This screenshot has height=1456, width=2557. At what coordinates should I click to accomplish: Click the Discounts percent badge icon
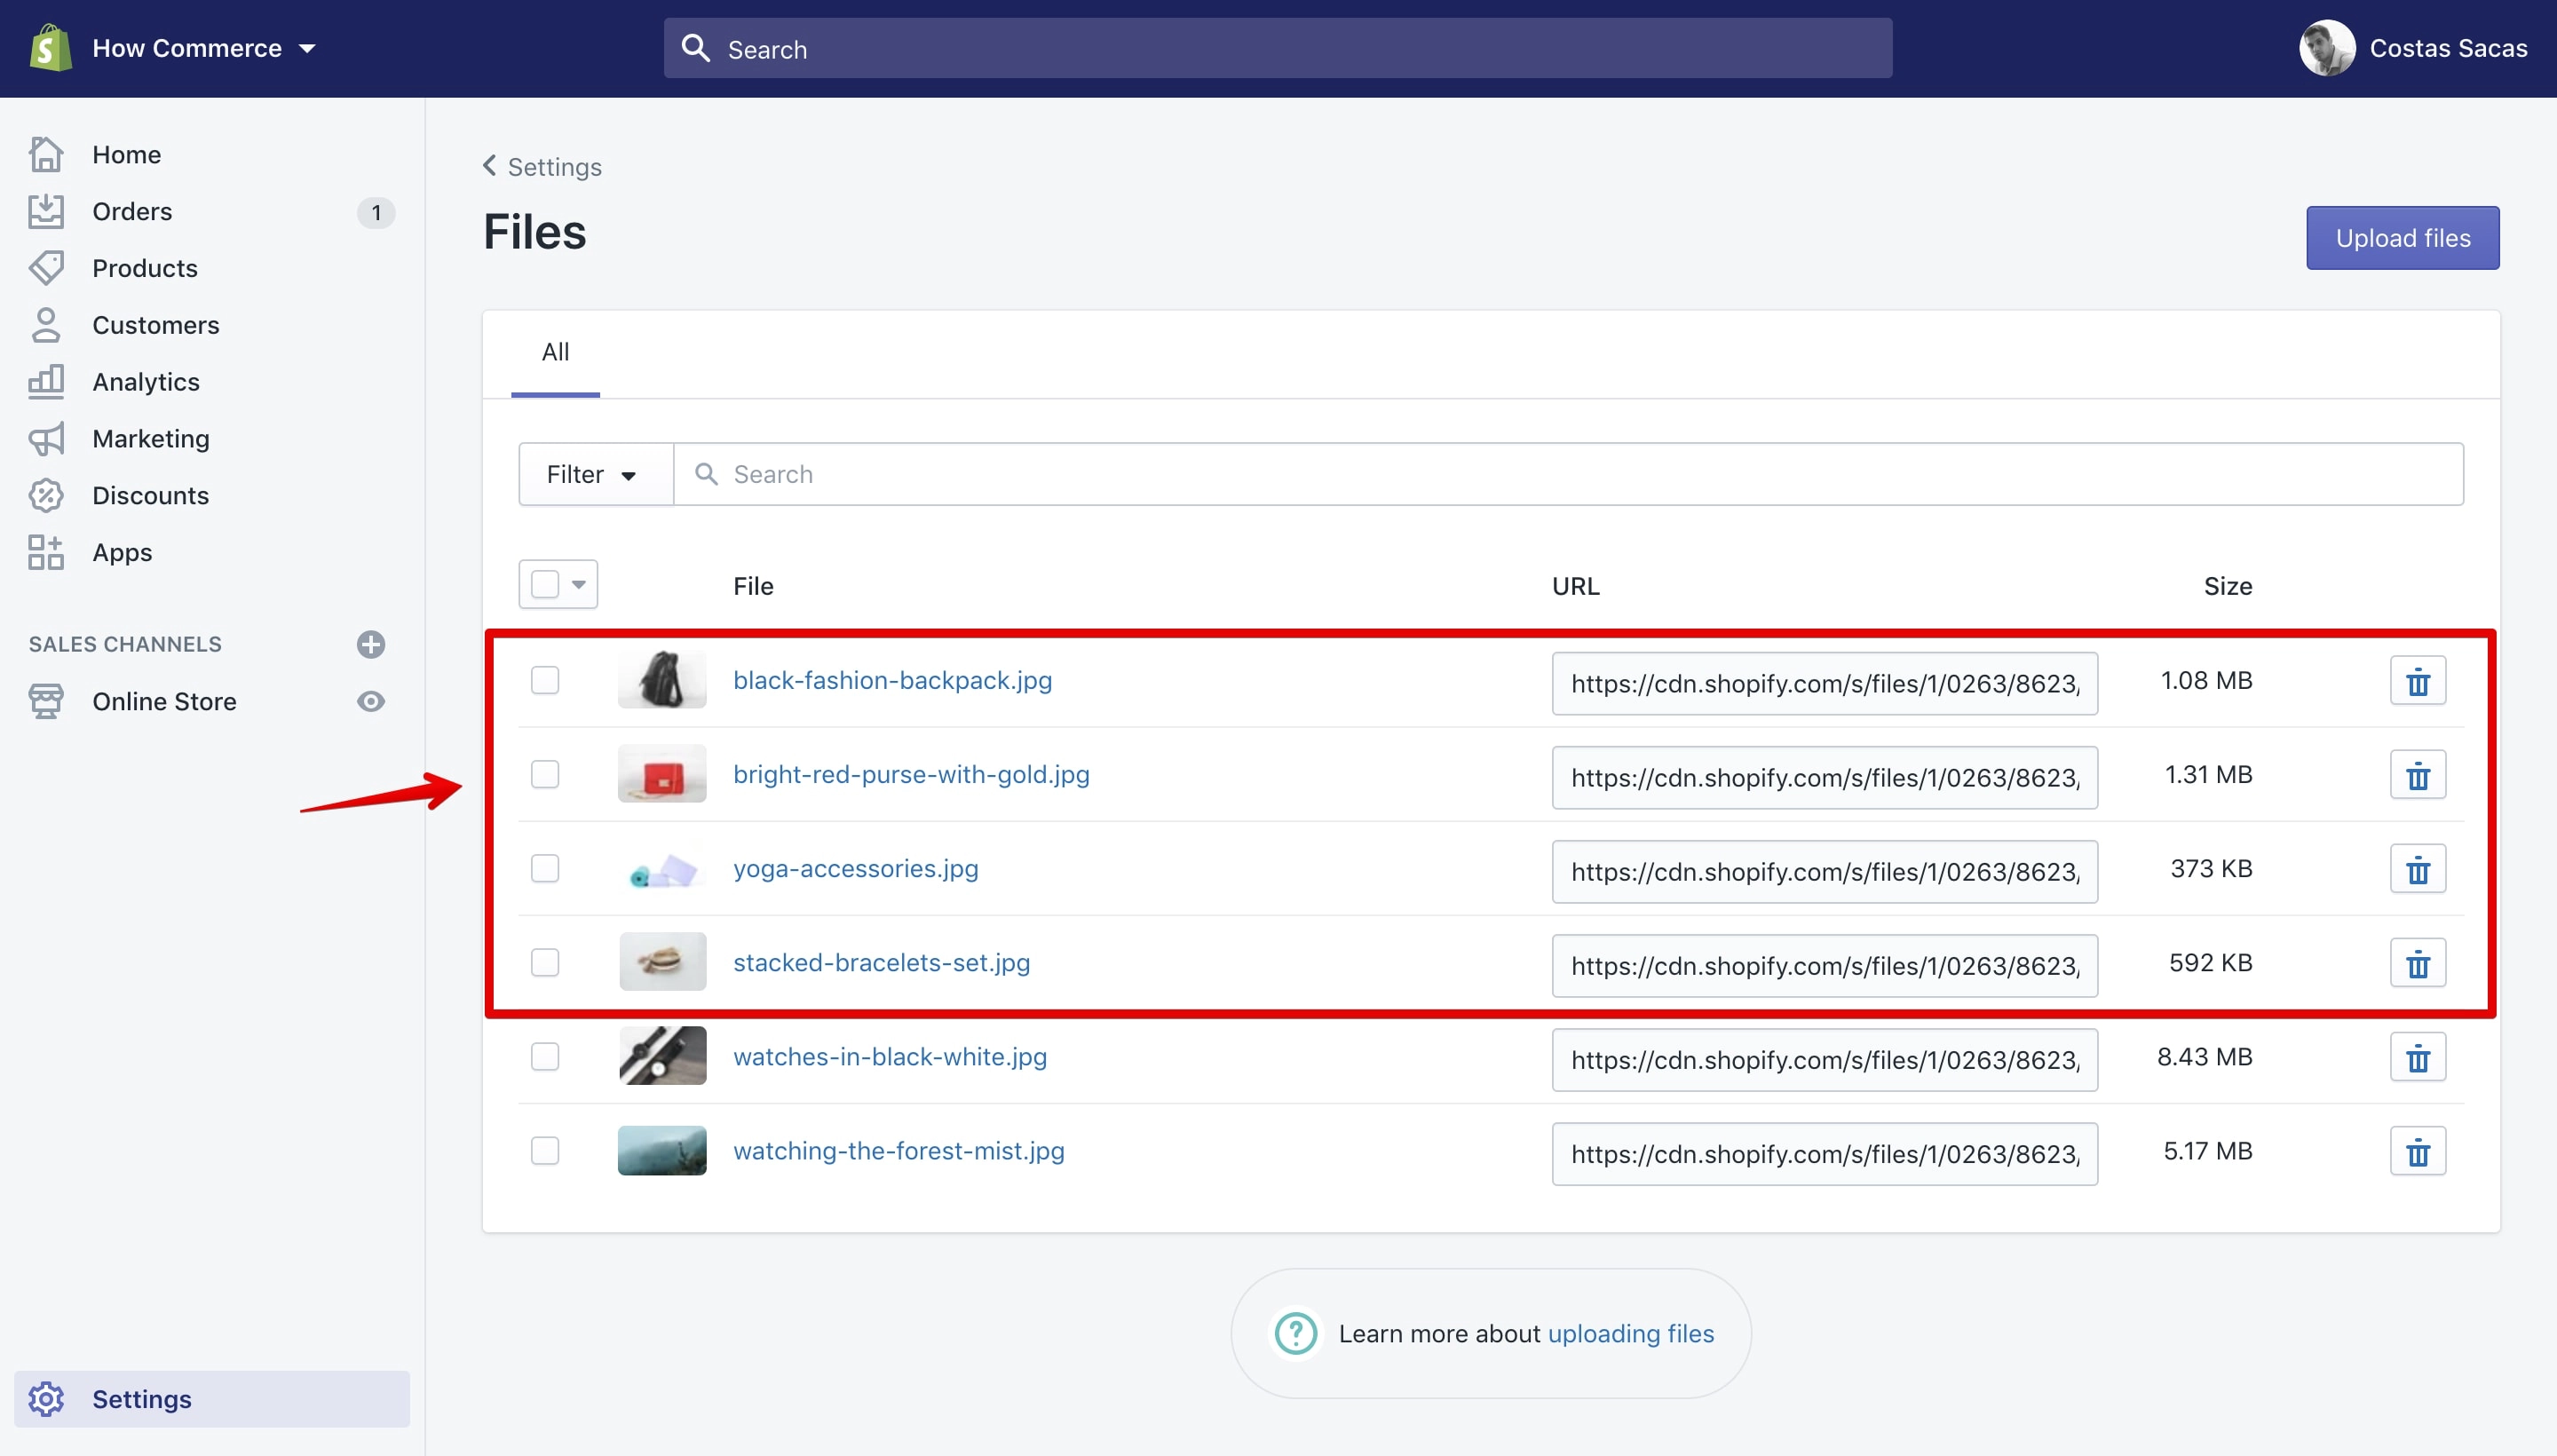pyautogui.click(x=46, y=495)
